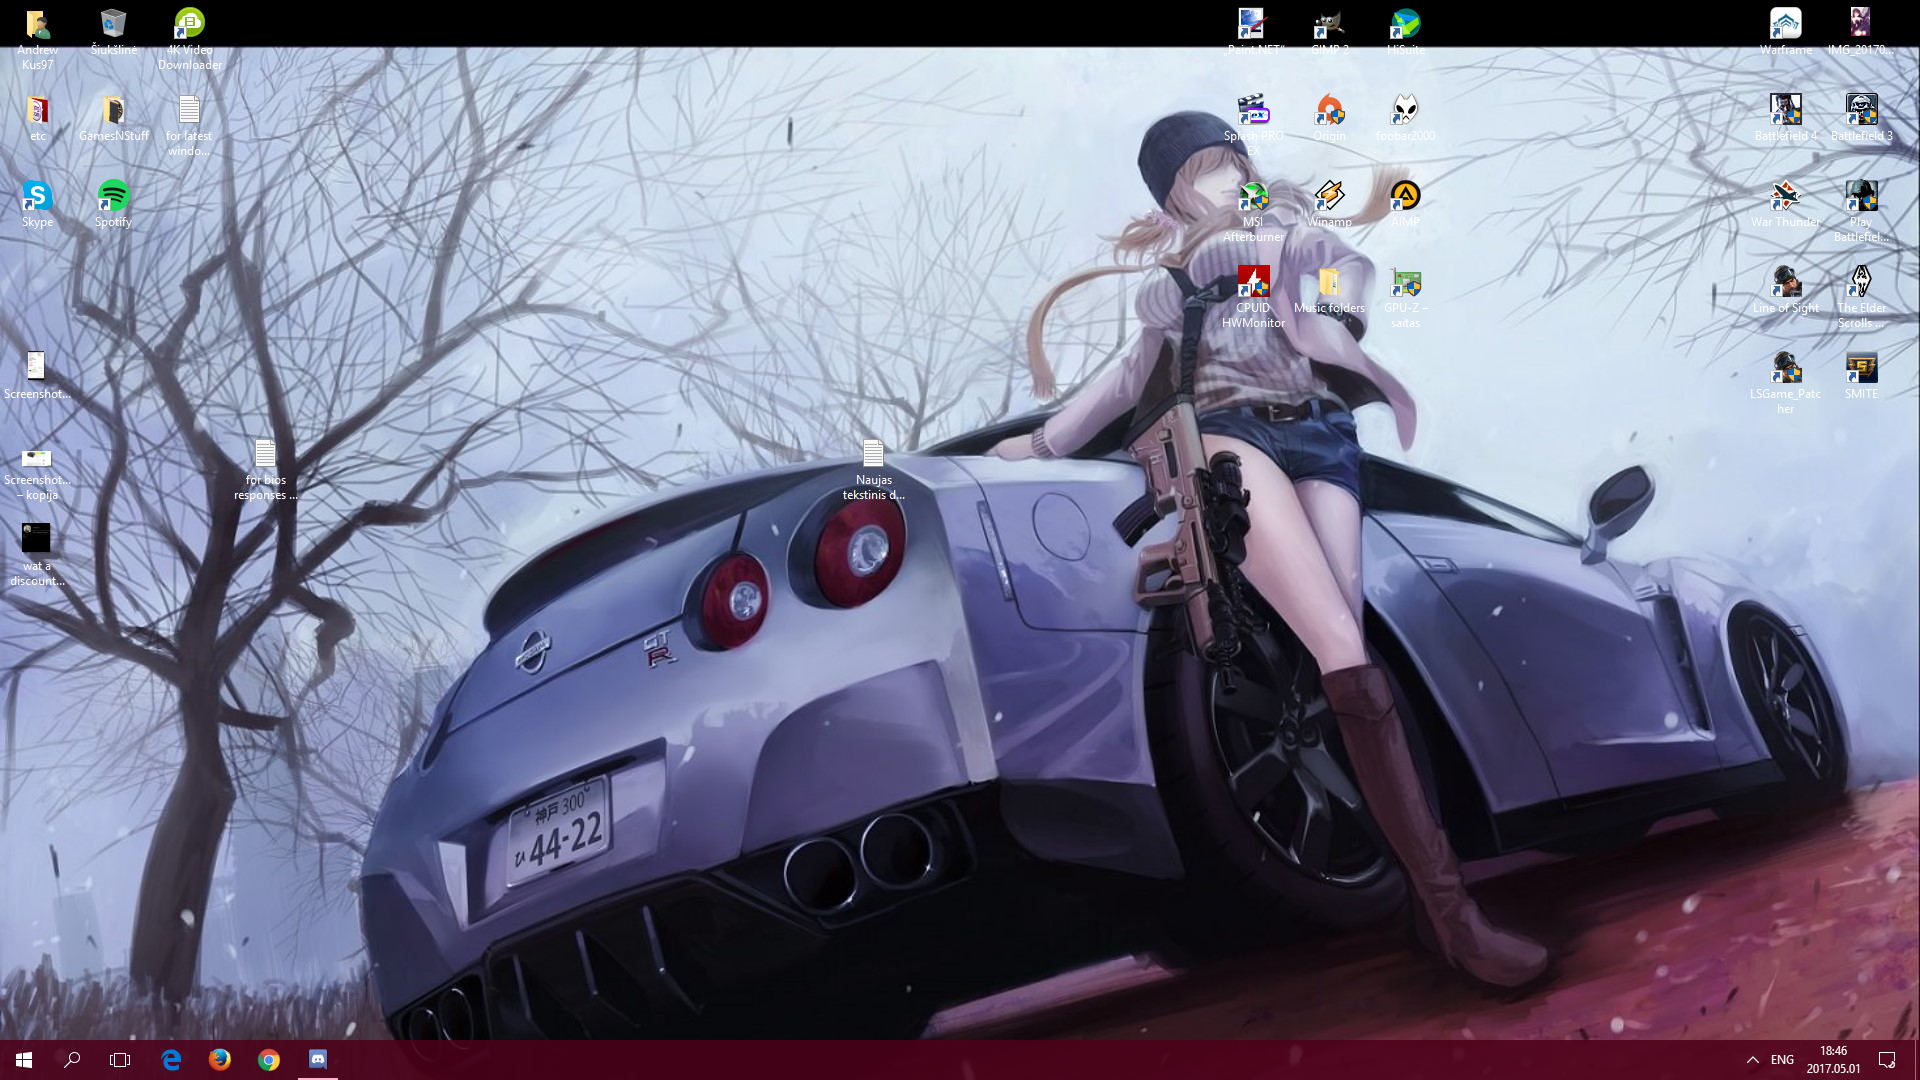Open Task View on the taskbar
Screen dimensions: 1920x1080
click(x=120, y=1060)
